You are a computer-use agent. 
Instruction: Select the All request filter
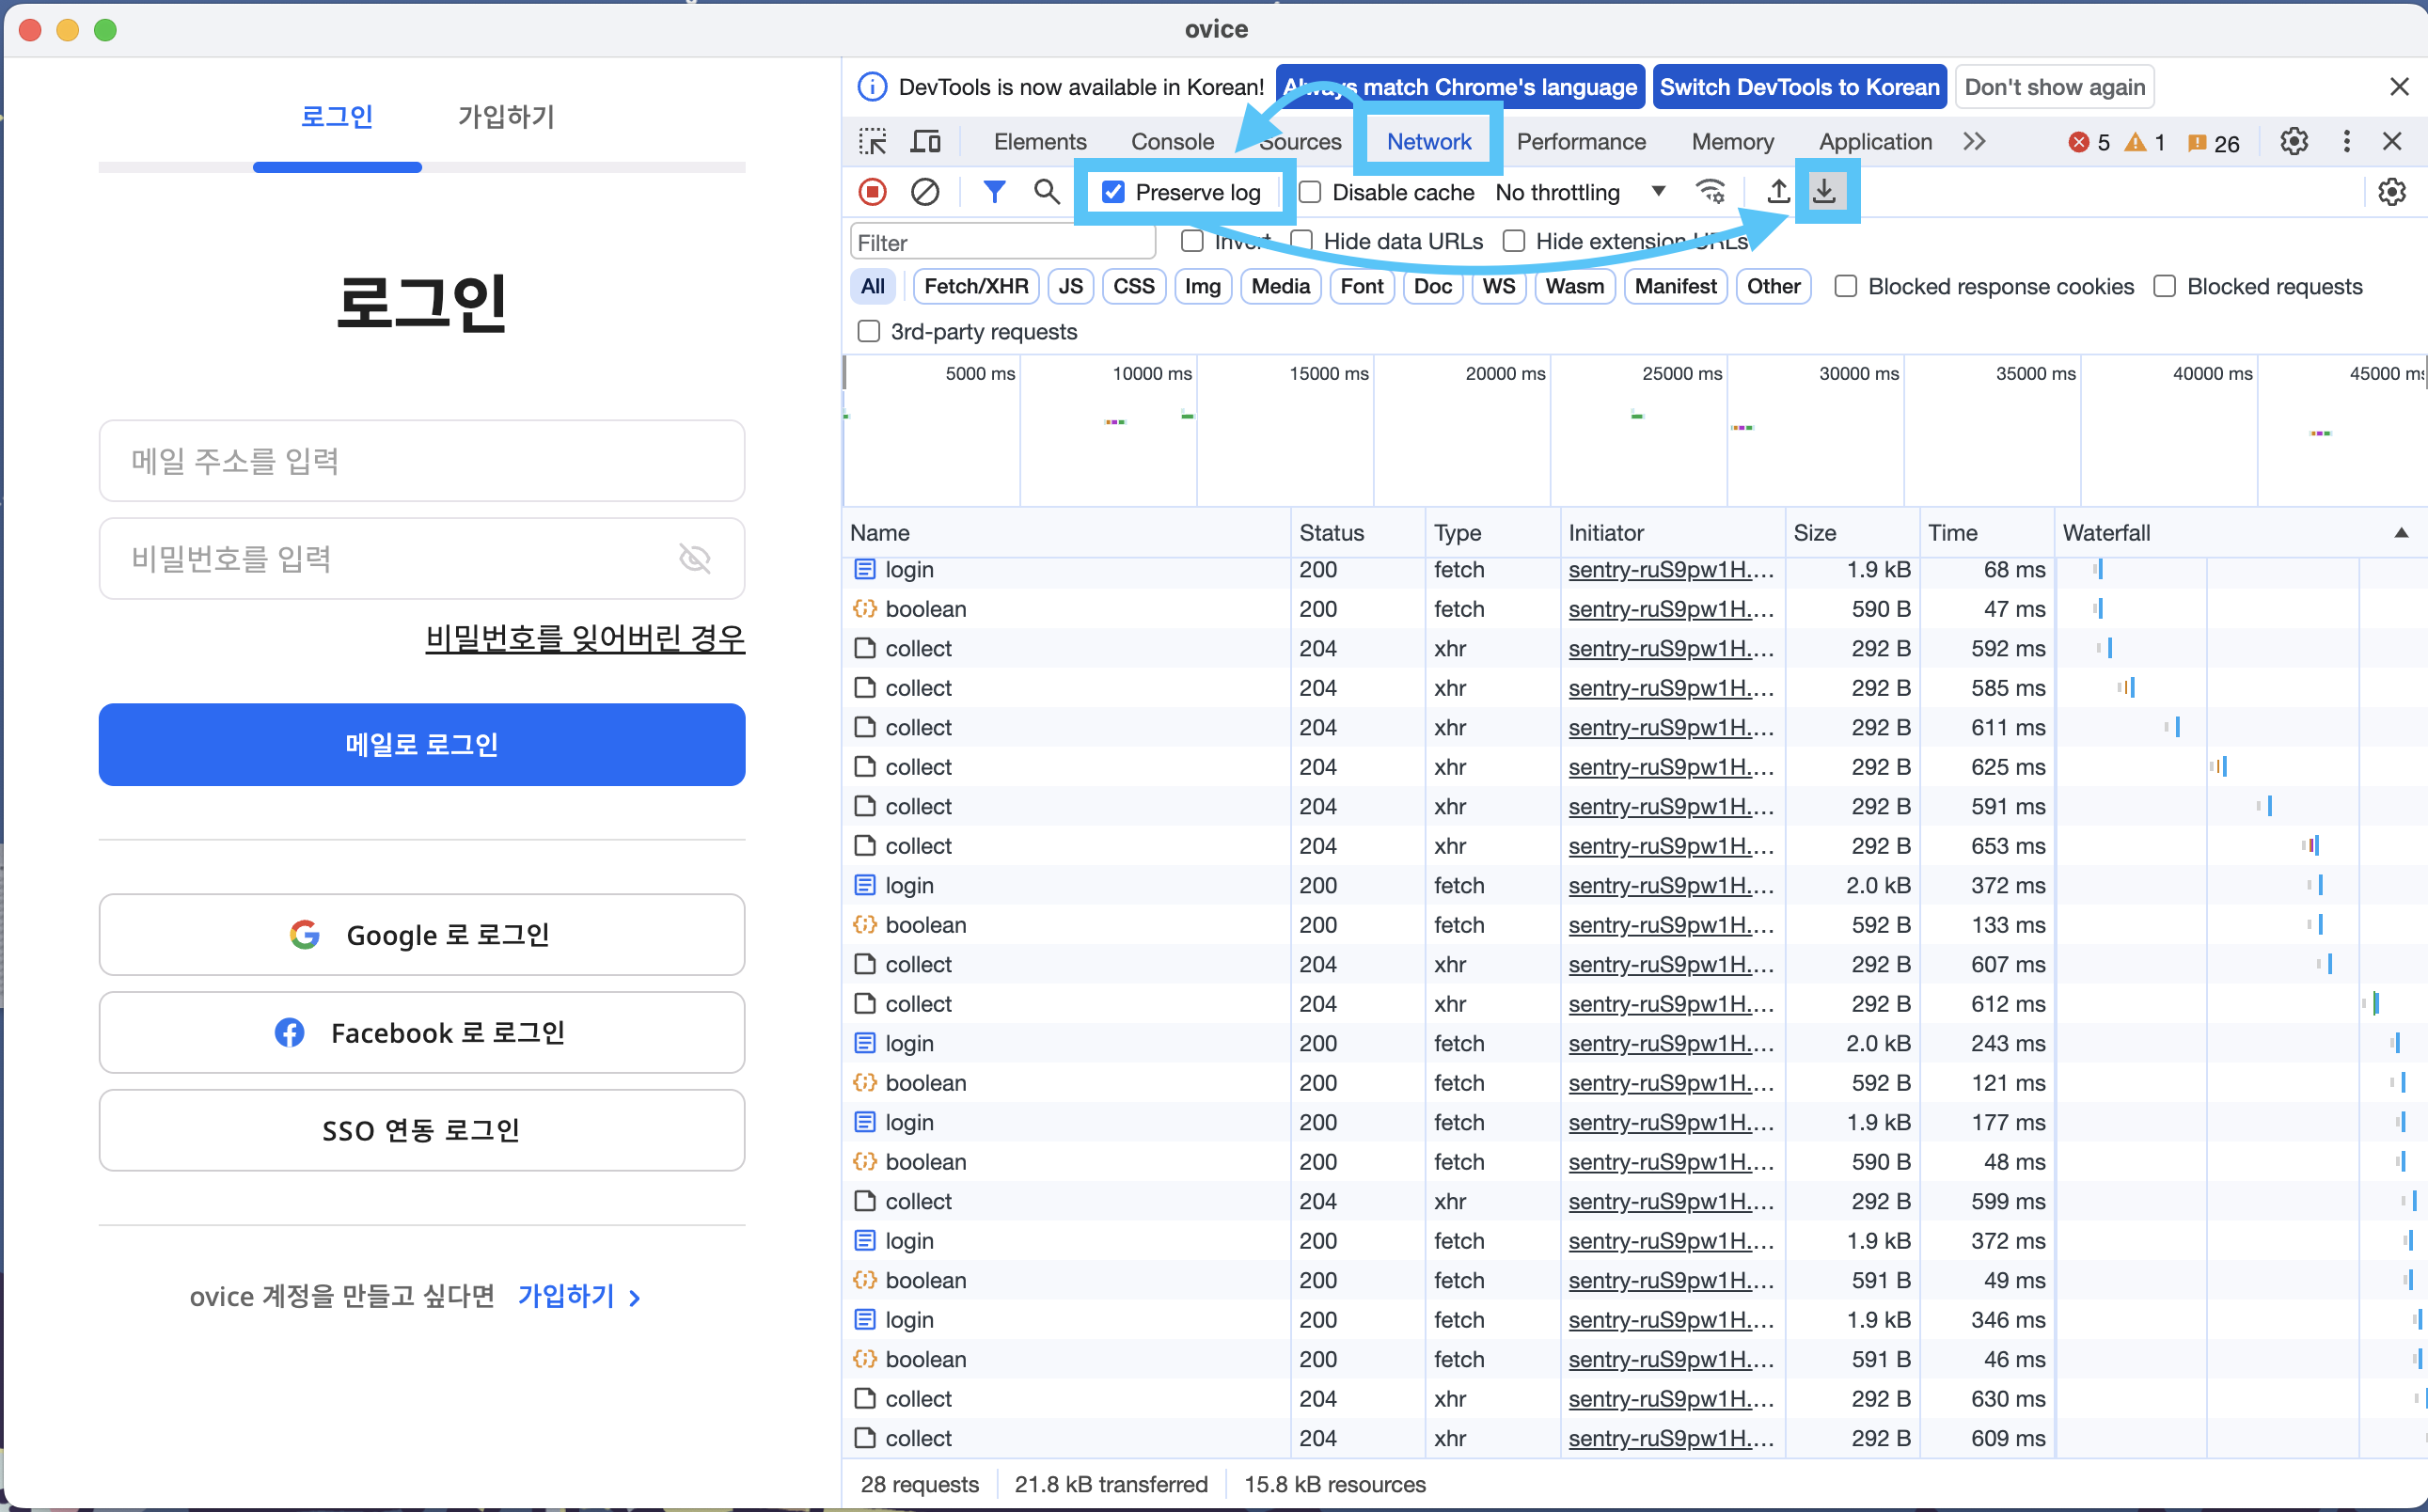873,287
